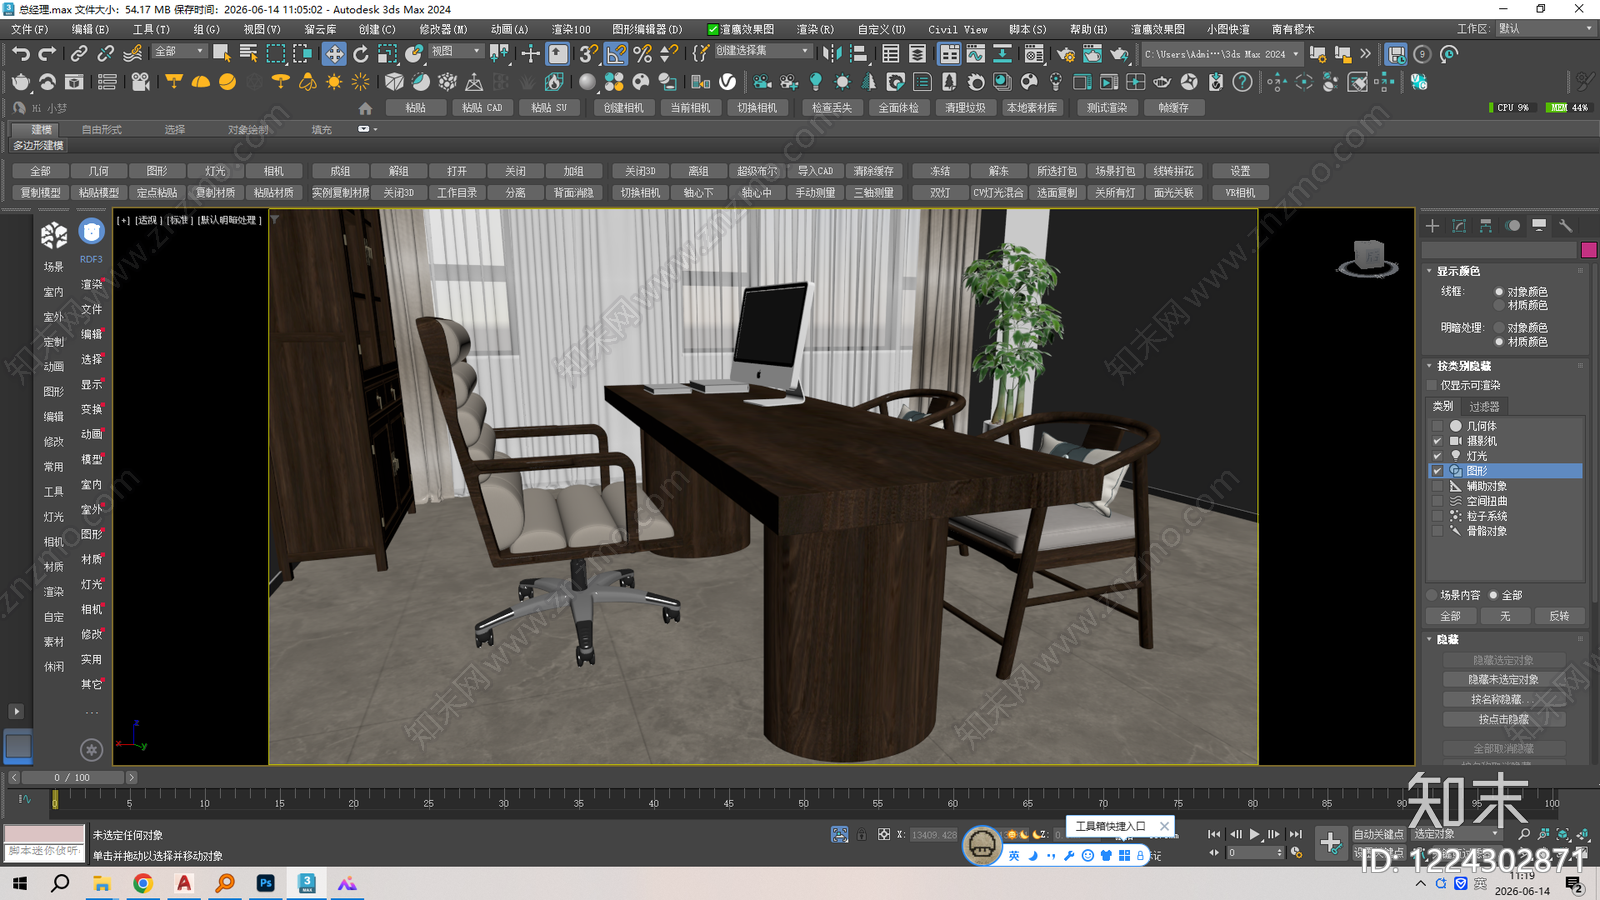Click the light bulb icon in second toolbar
This screenshot has height=900, width=1600.
(816, 82)
